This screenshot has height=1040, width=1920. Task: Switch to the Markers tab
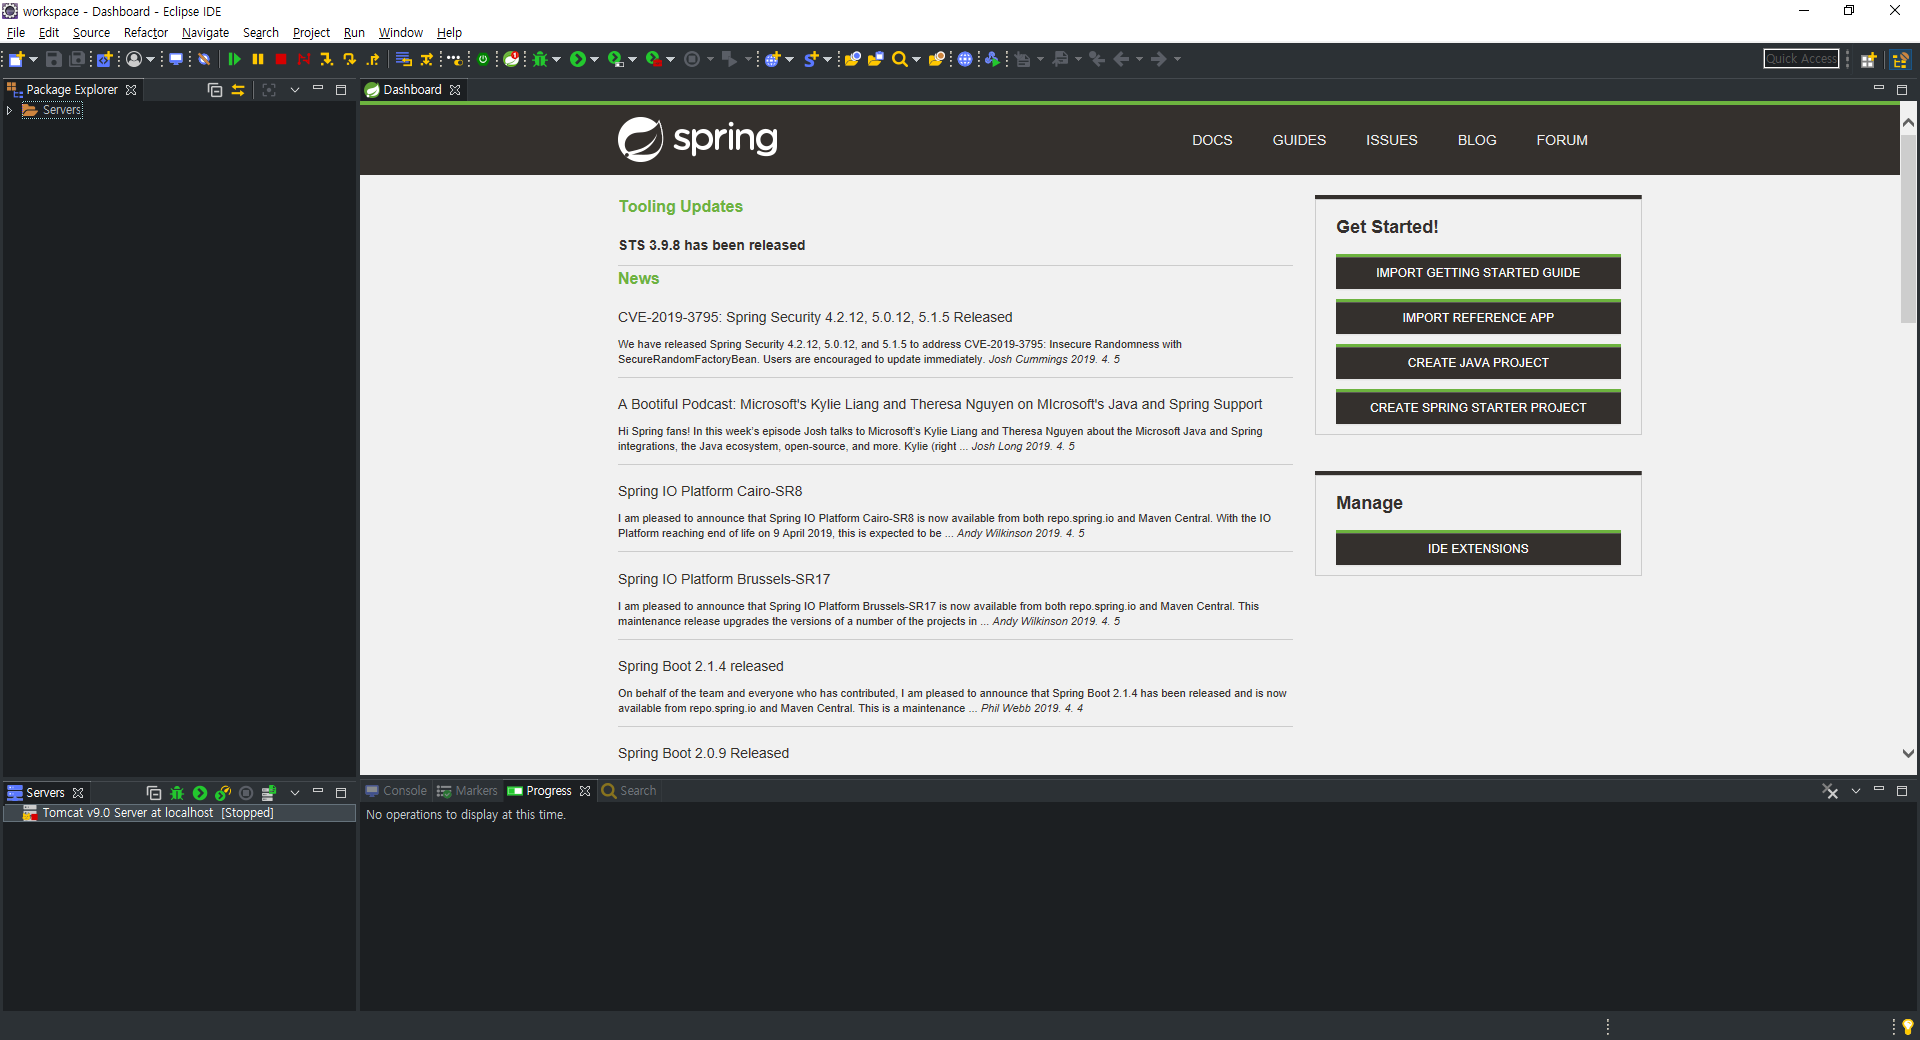pyautogui.click(x=467, y=791)
